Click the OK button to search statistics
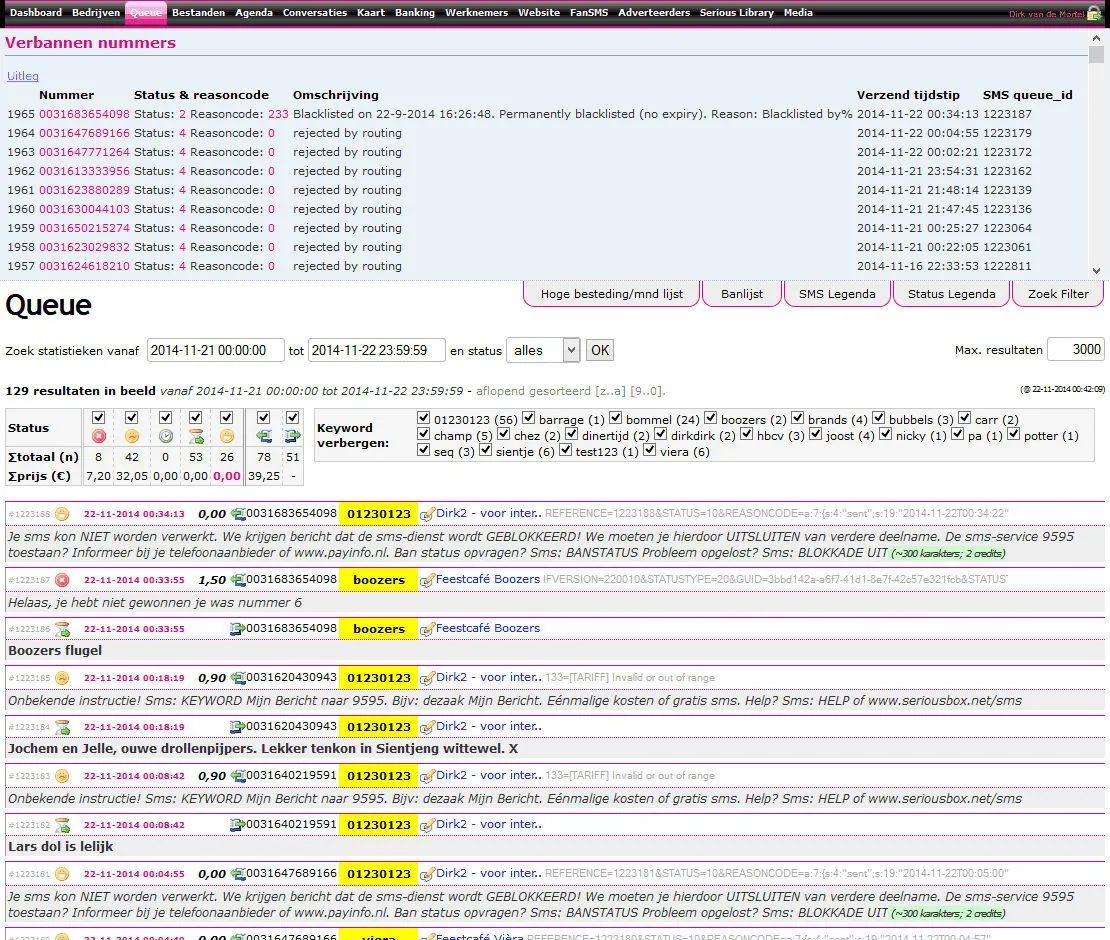Screen dimensions: 1110x940 pos(600,350)
